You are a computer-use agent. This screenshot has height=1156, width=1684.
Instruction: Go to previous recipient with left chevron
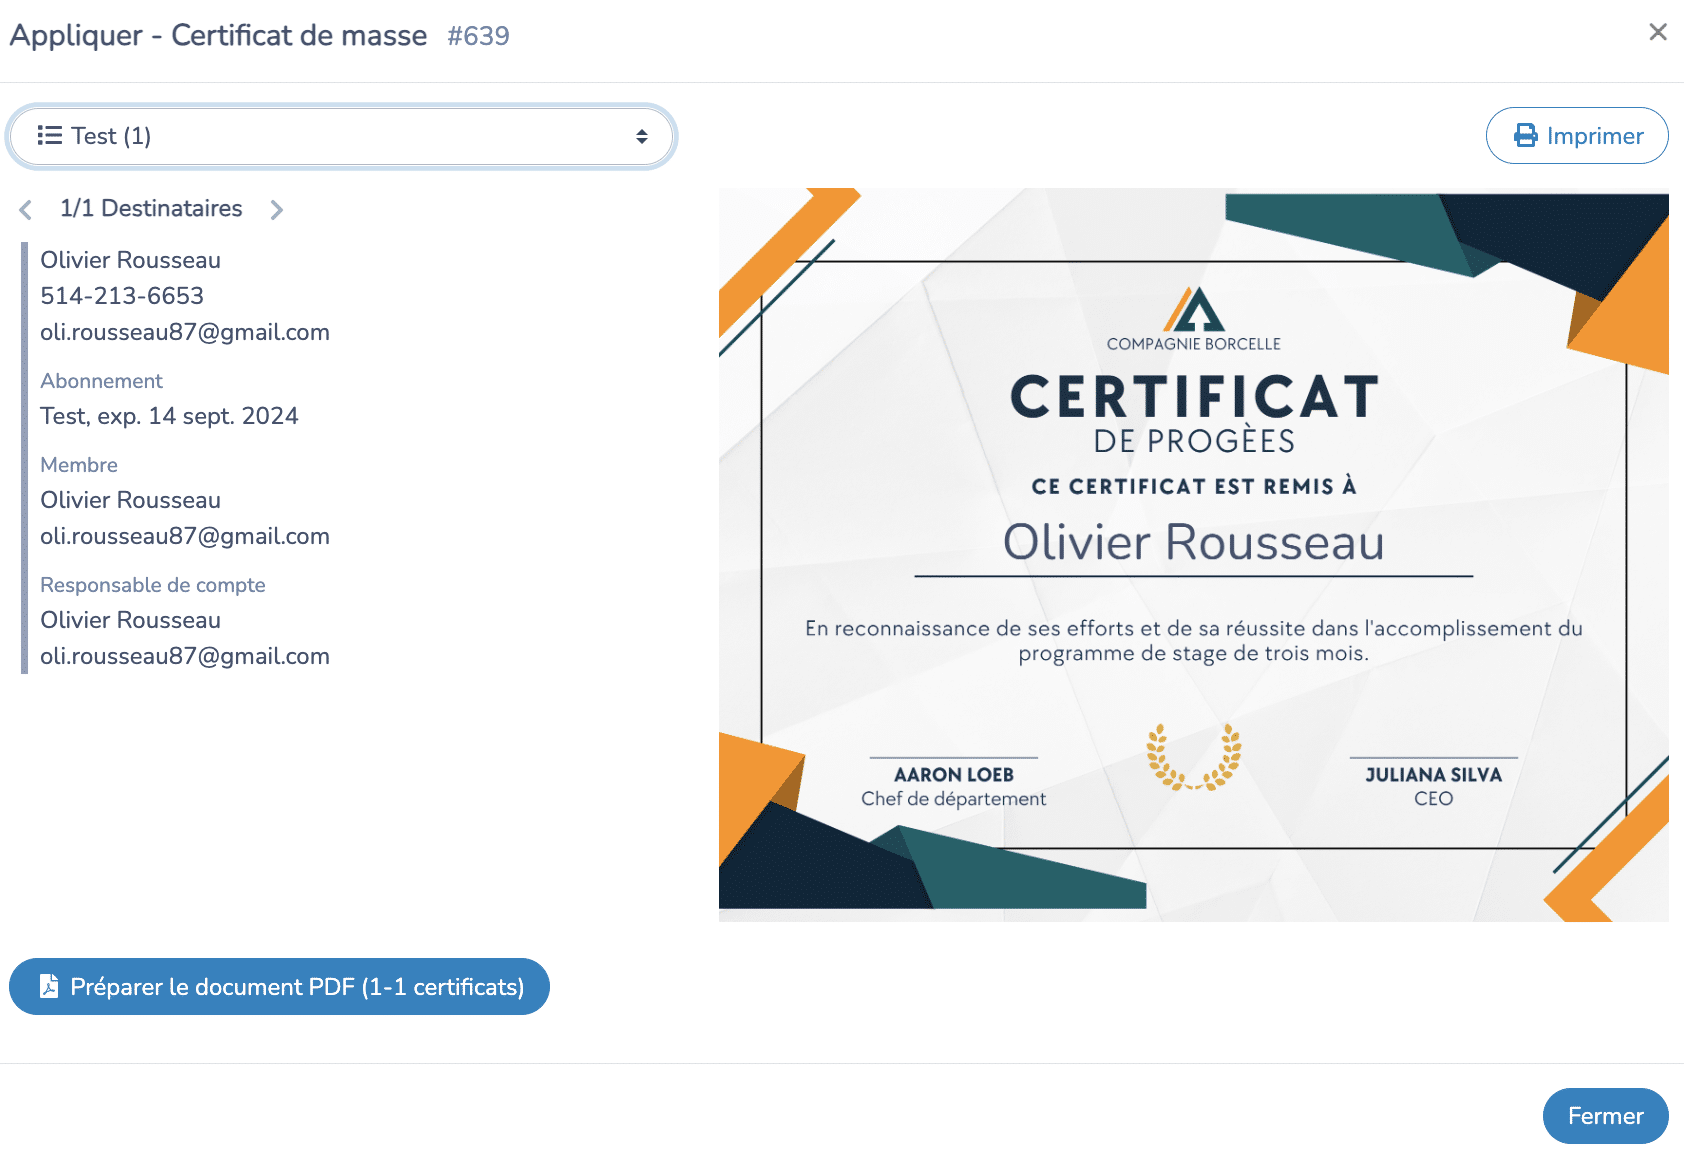tap(26, 209)
